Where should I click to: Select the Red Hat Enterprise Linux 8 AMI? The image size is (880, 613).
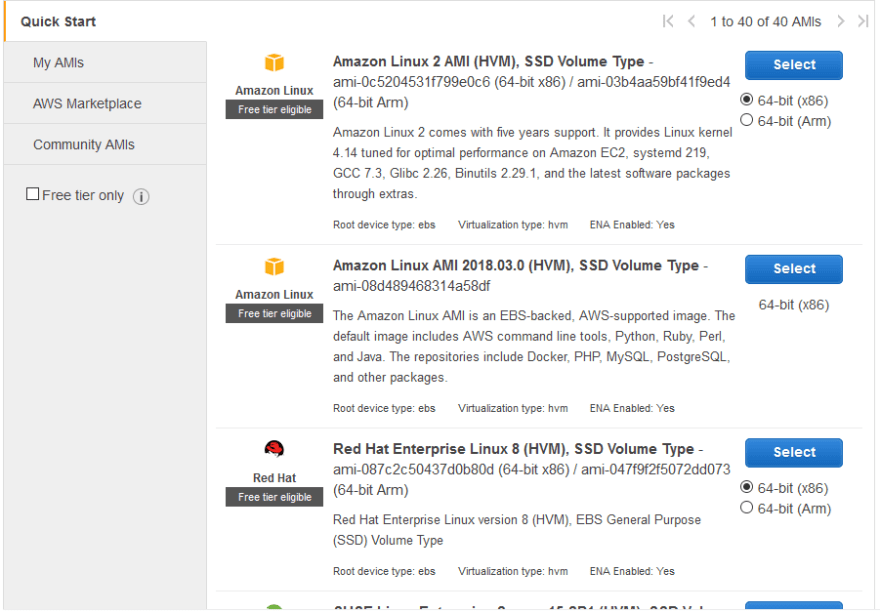click(794, 452)
